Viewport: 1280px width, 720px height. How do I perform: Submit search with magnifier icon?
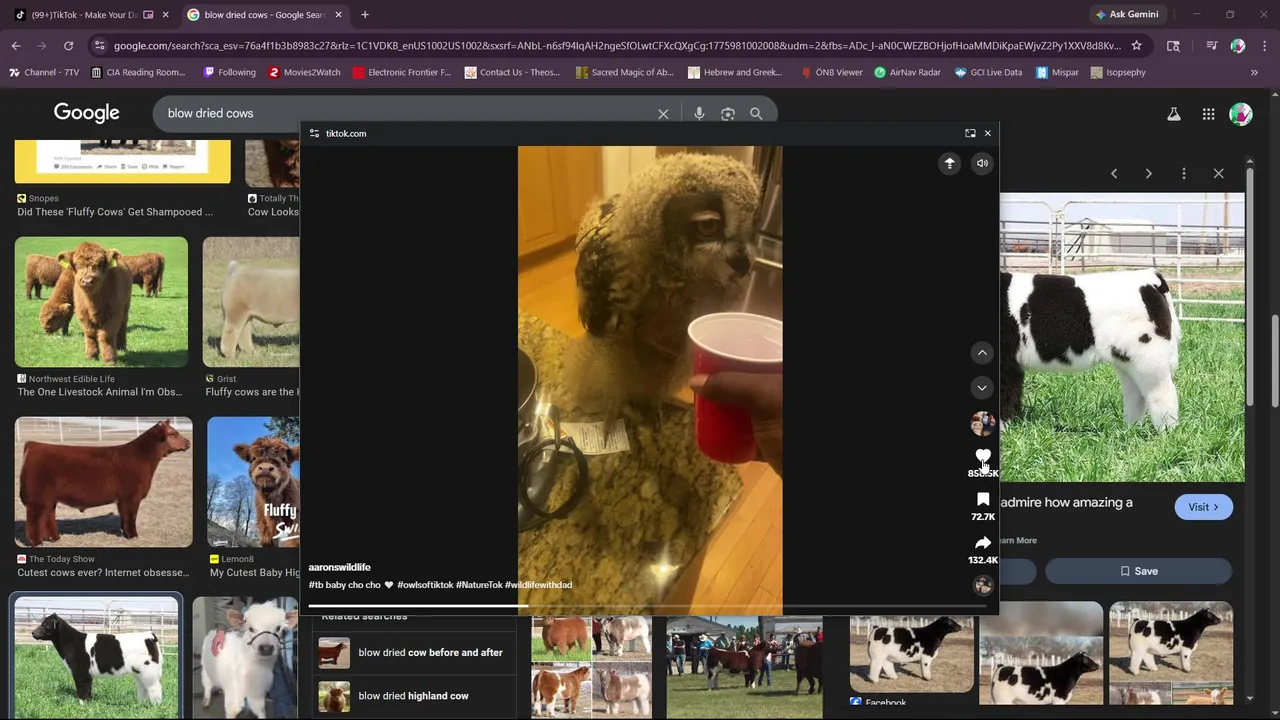(x=756, y=114)
